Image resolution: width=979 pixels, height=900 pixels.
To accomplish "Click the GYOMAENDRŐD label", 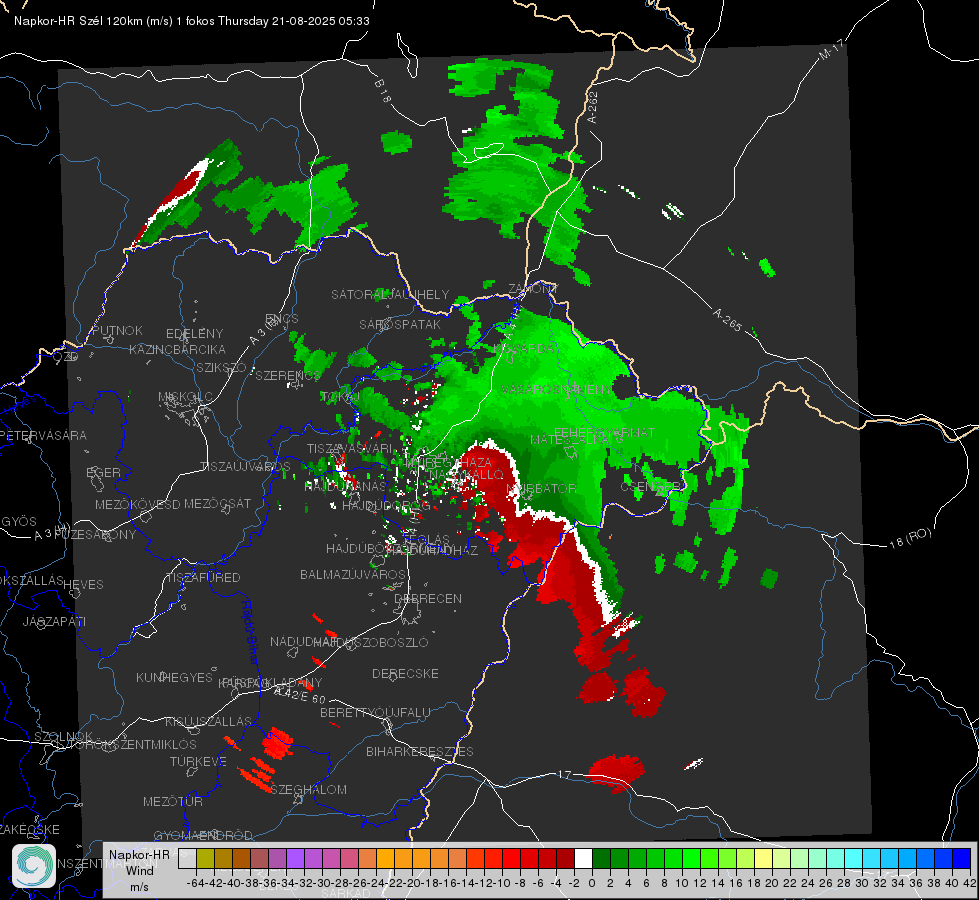I will coord(203,835).
